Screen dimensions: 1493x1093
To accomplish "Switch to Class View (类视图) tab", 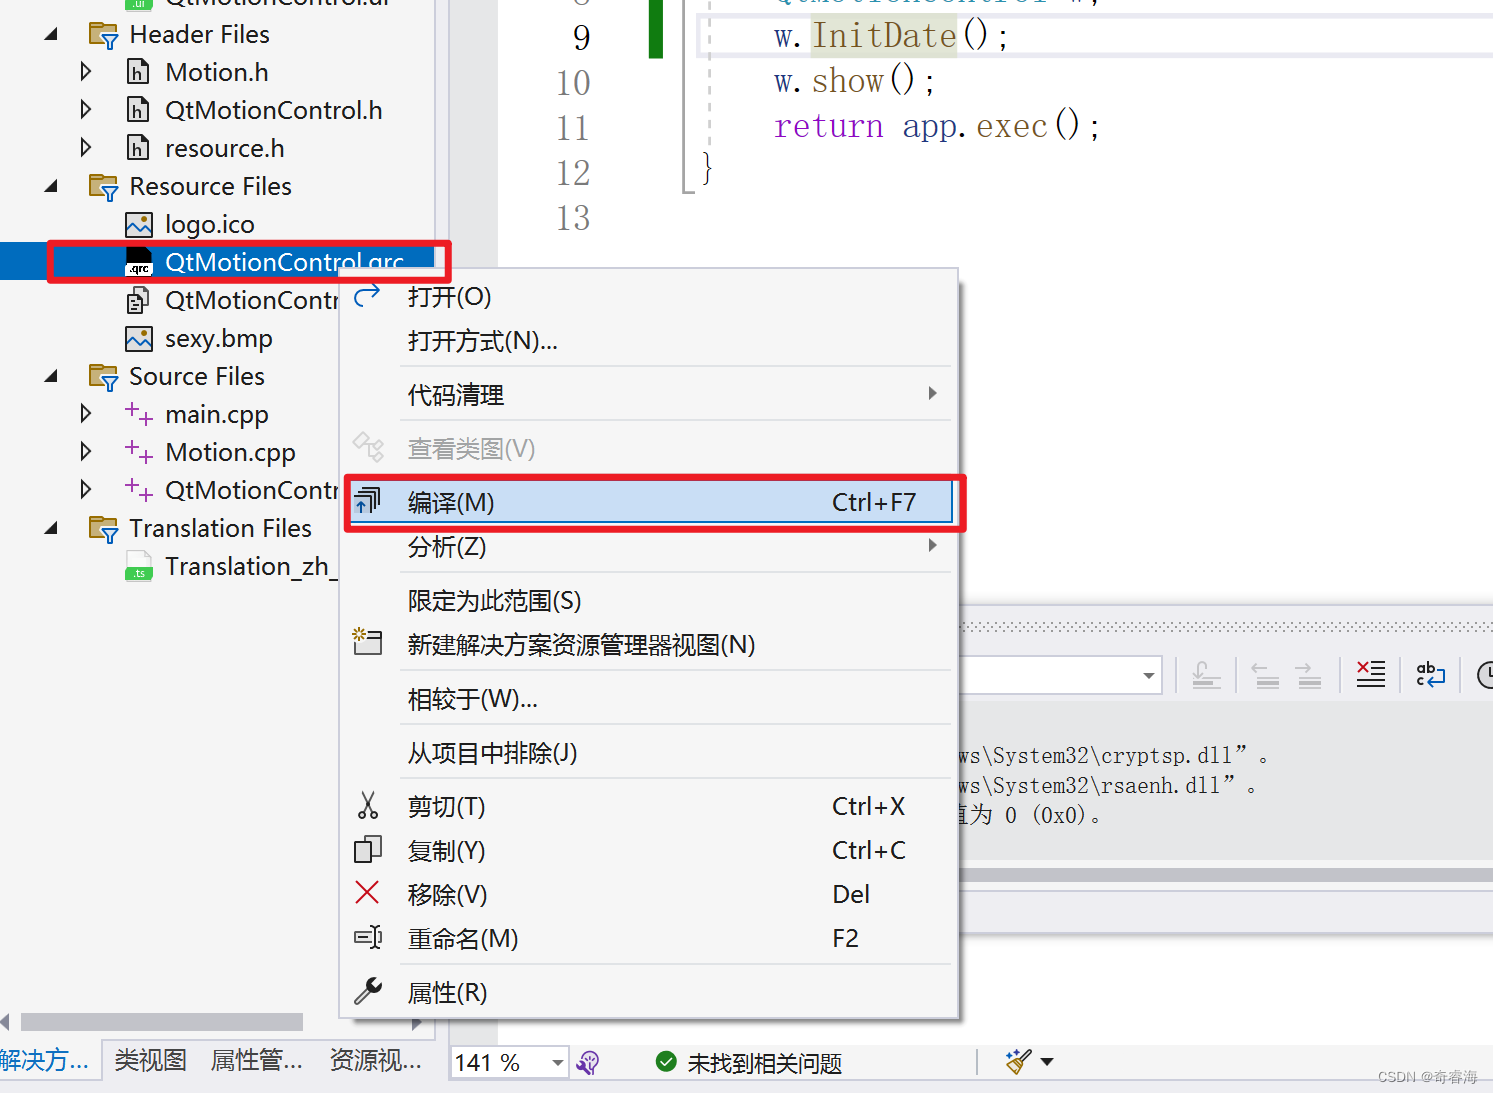I will (150, 1060).
